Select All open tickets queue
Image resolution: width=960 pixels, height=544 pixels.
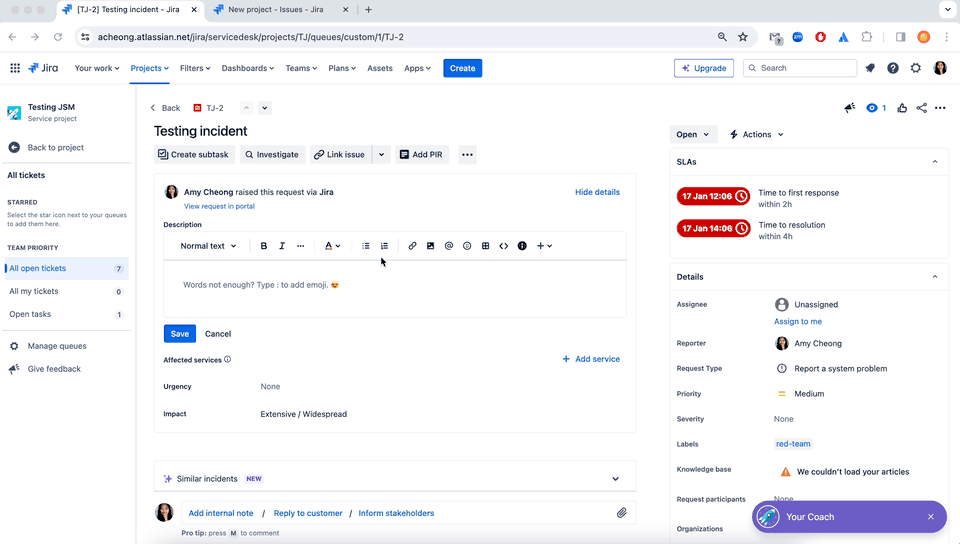pyautogui.click(x=66, y=268)
